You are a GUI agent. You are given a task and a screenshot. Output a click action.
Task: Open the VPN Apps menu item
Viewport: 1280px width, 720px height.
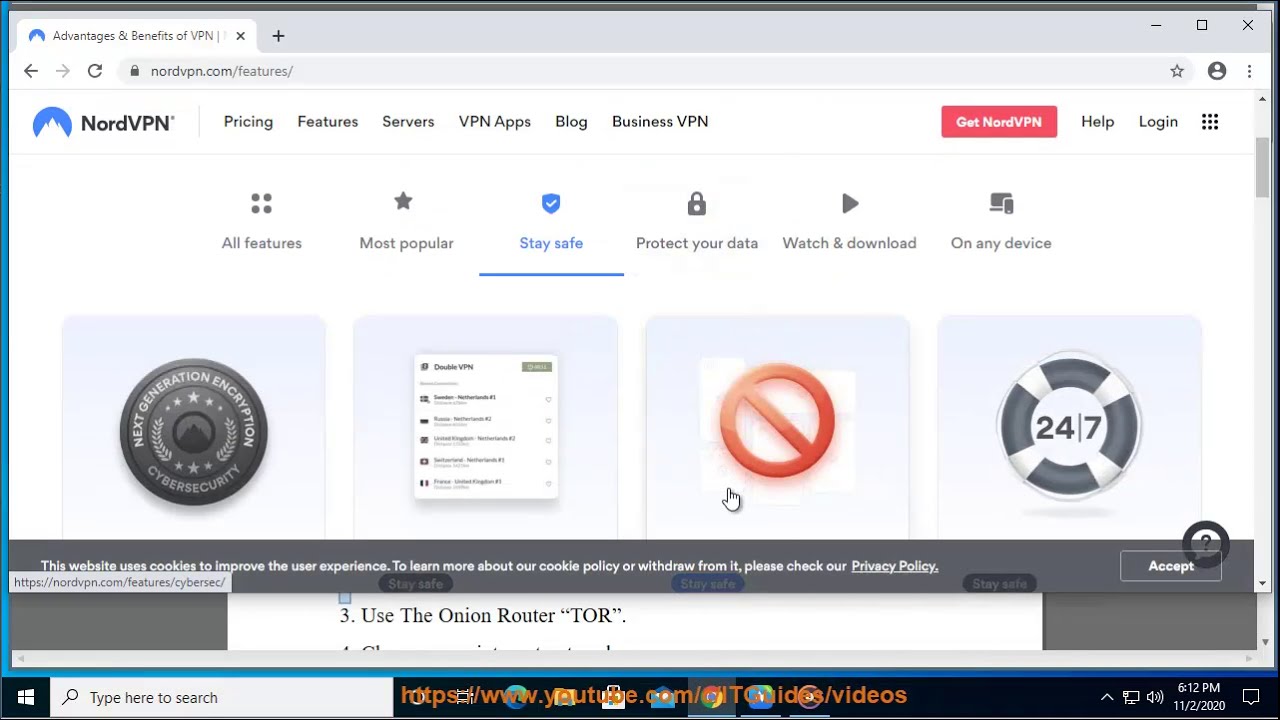(495, 121)
